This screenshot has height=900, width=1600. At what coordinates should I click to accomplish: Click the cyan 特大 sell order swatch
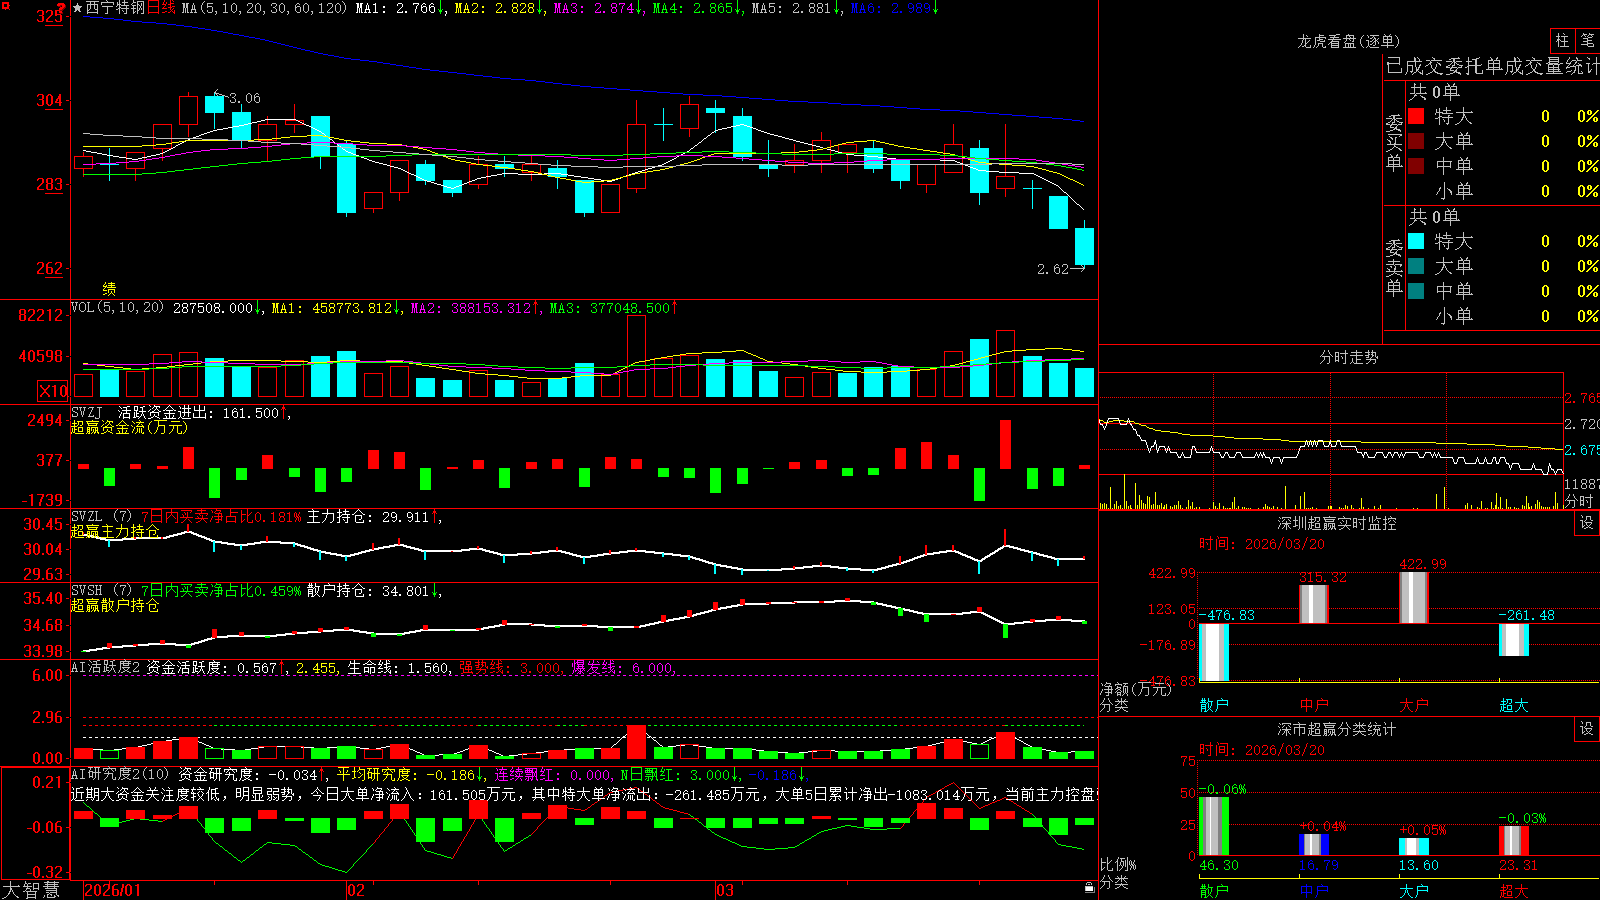pyautogui.click(x=1416, y=241)
